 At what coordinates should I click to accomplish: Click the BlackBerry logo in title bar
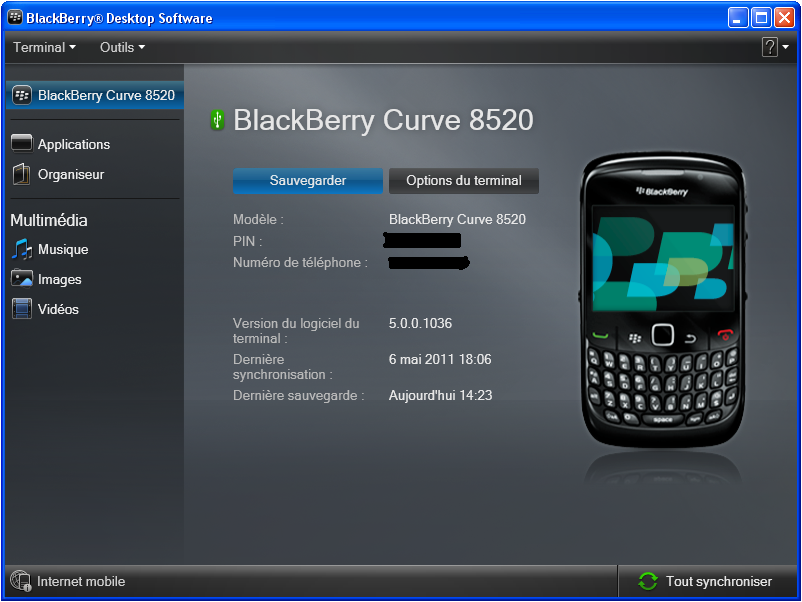pos(15,17)
